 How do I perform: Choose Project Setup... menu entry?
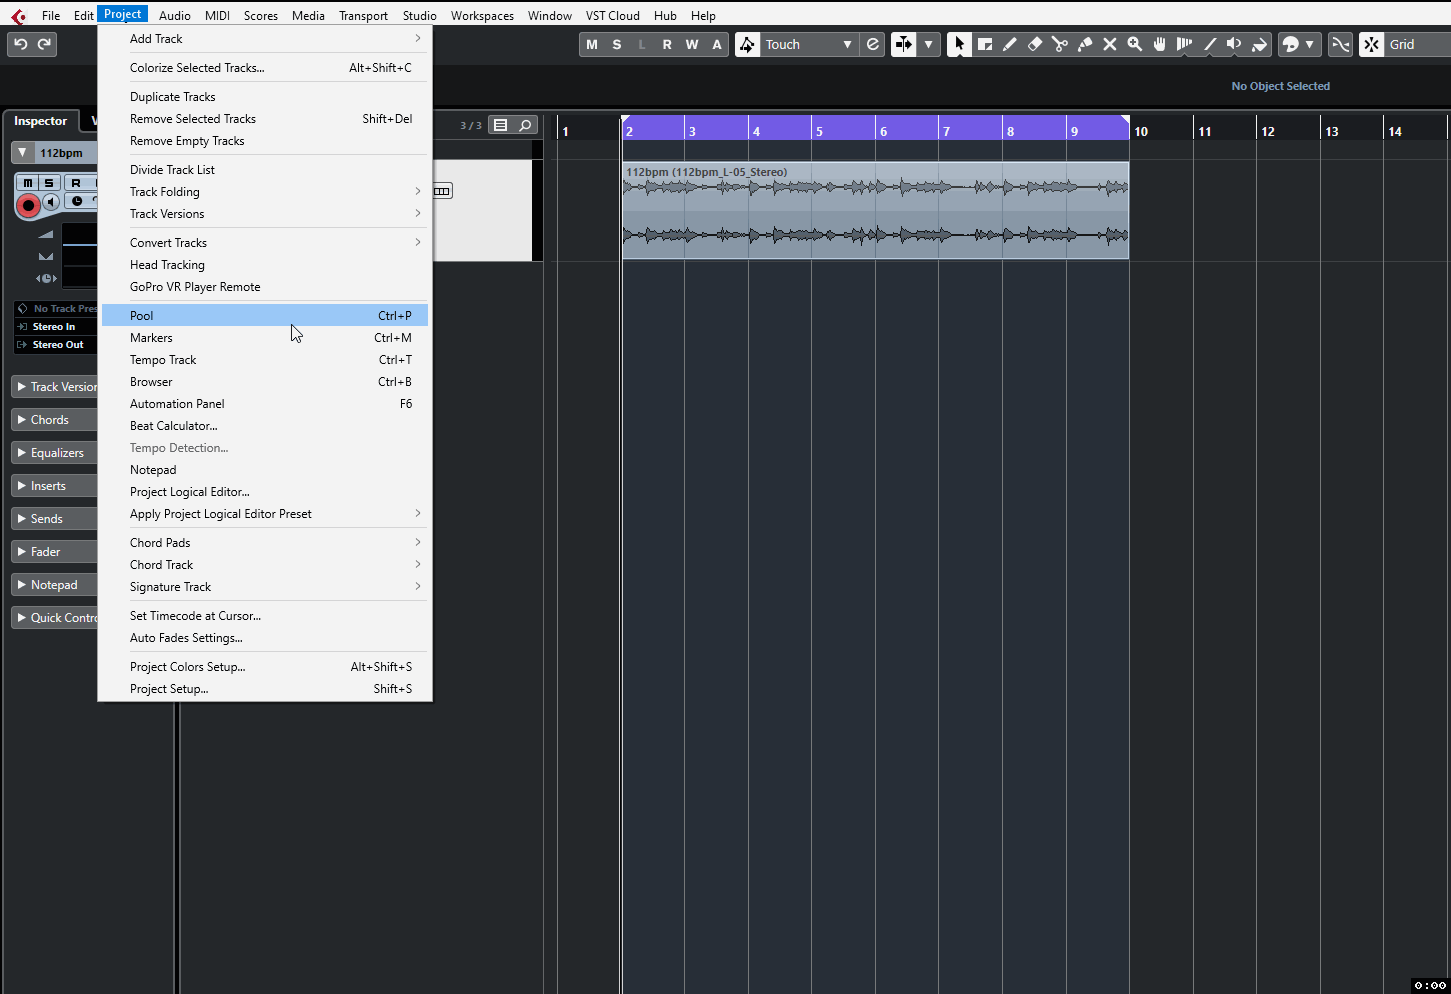click(x=265, y=689)
